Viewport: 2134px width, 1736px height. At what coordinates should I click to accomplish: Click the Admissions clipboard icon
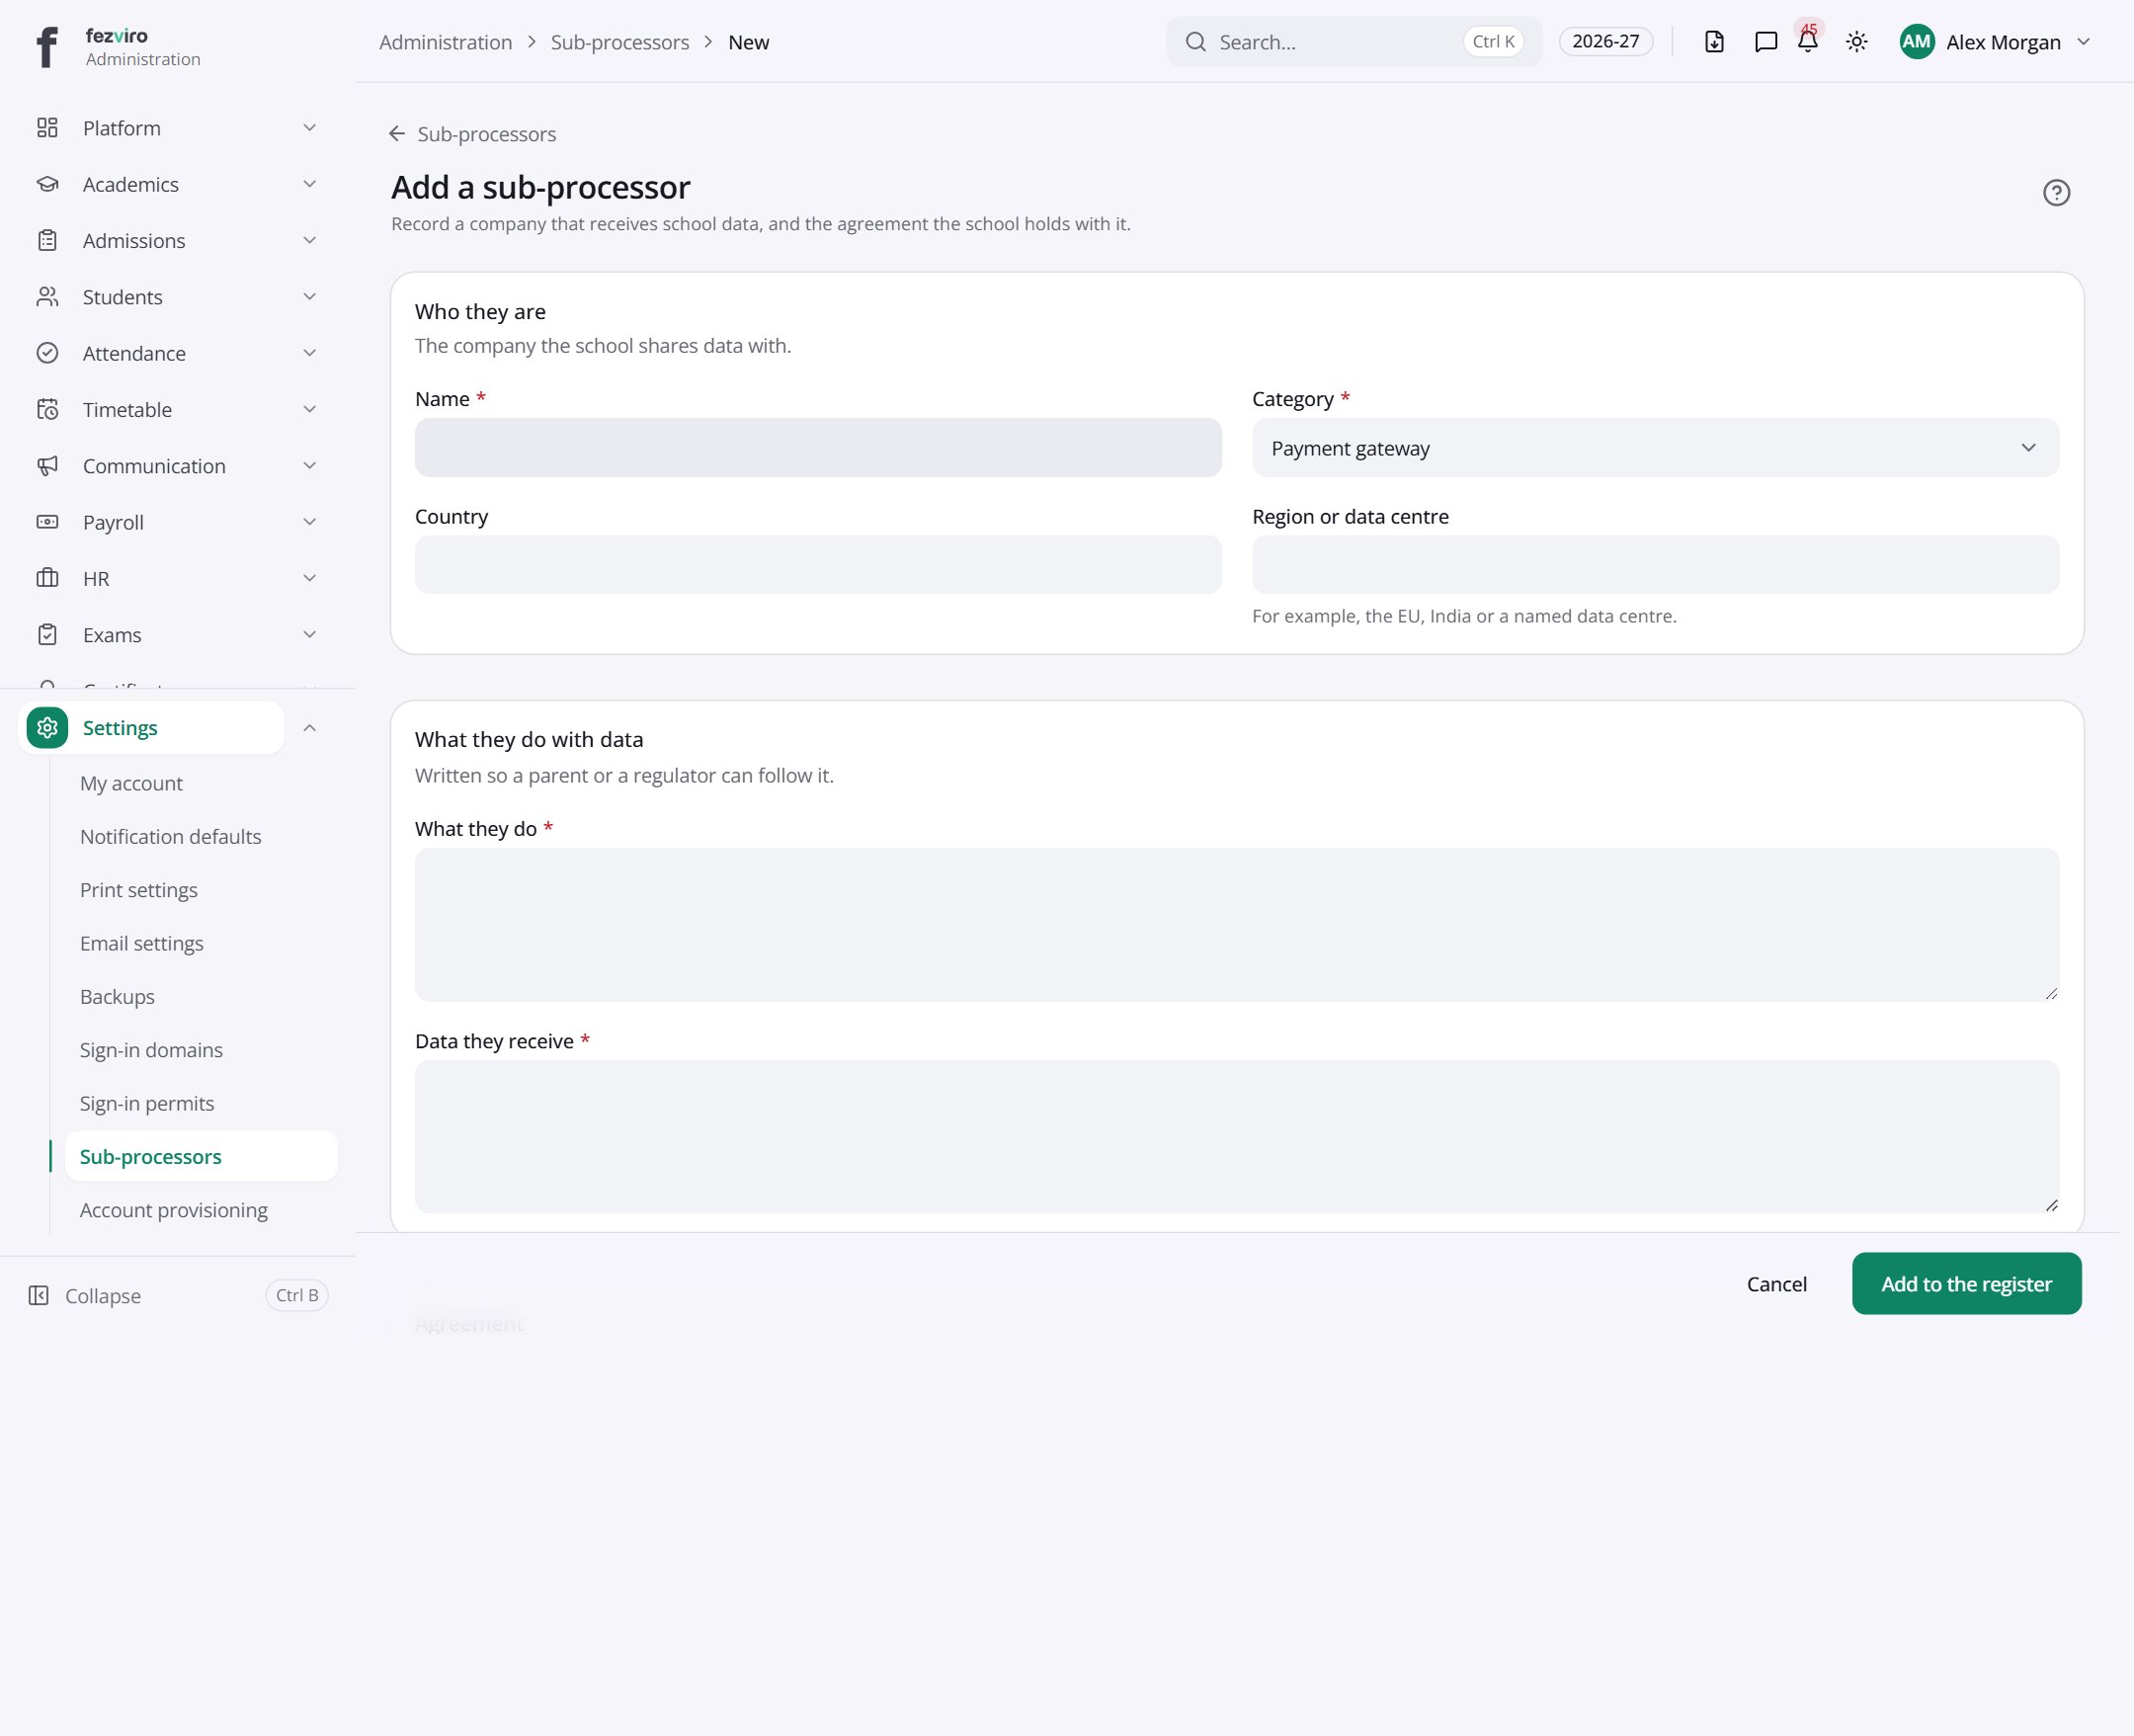point(47,240)
